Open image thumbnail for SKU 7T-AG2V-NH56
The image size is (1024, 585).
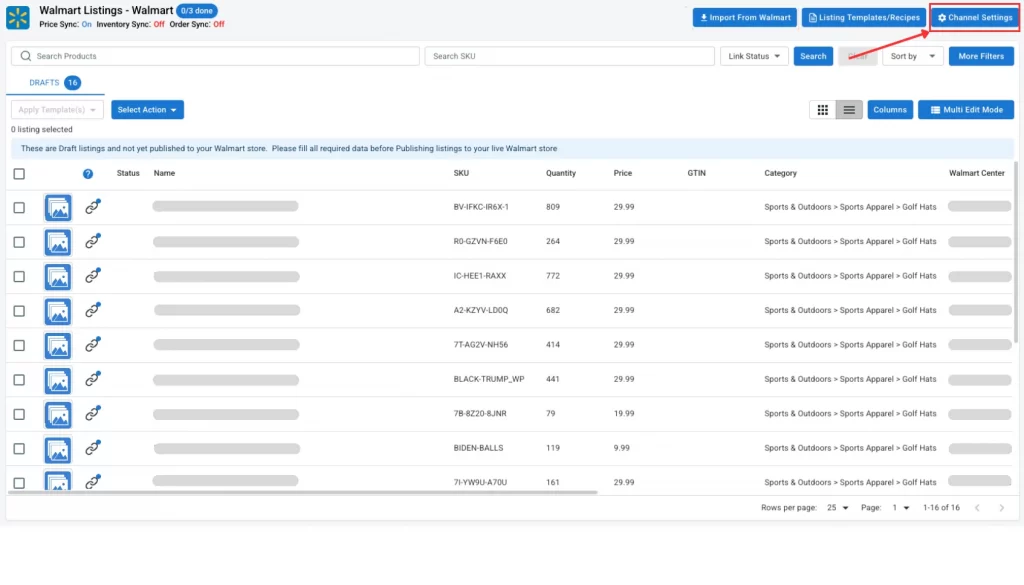58,346
